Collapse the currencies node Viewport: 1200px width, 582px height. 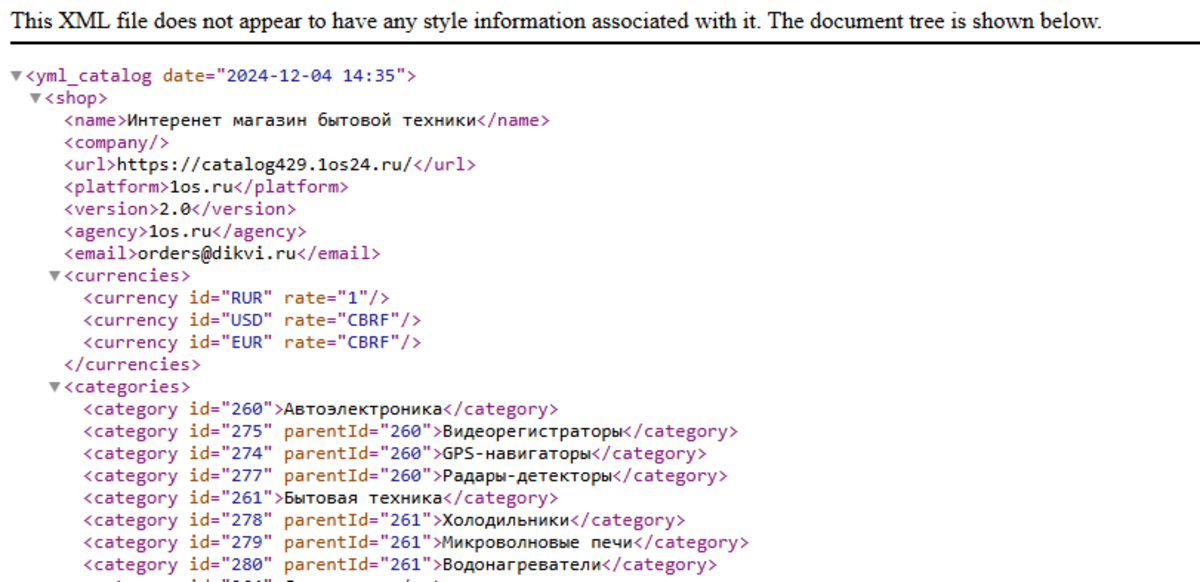tap(55, 276)
